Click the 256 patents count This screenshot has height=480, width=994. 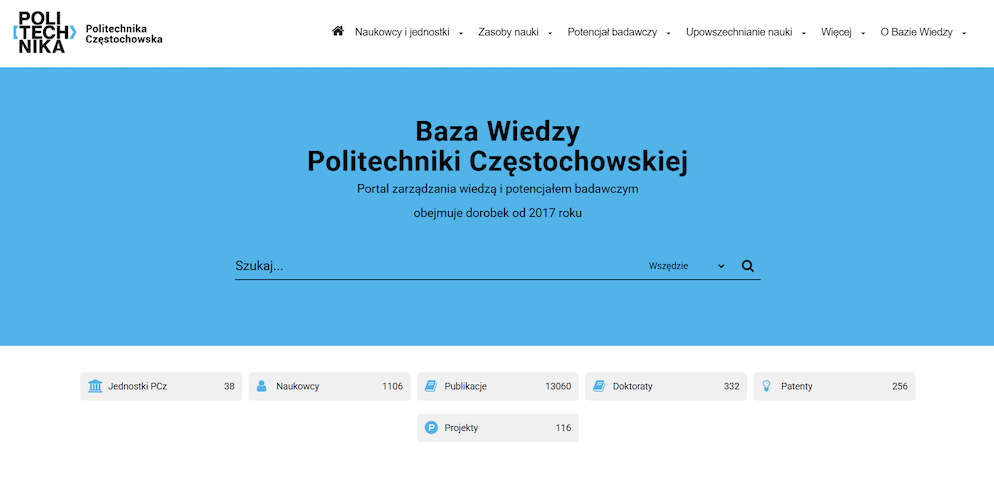pos(900,386)
